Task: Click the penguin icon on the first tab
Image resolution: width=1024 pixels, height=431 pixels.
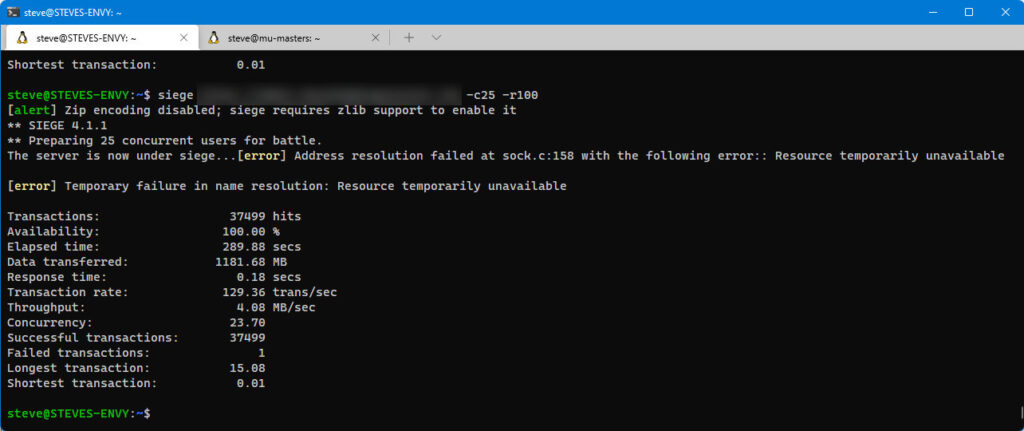Action: (x=23, y=38)
